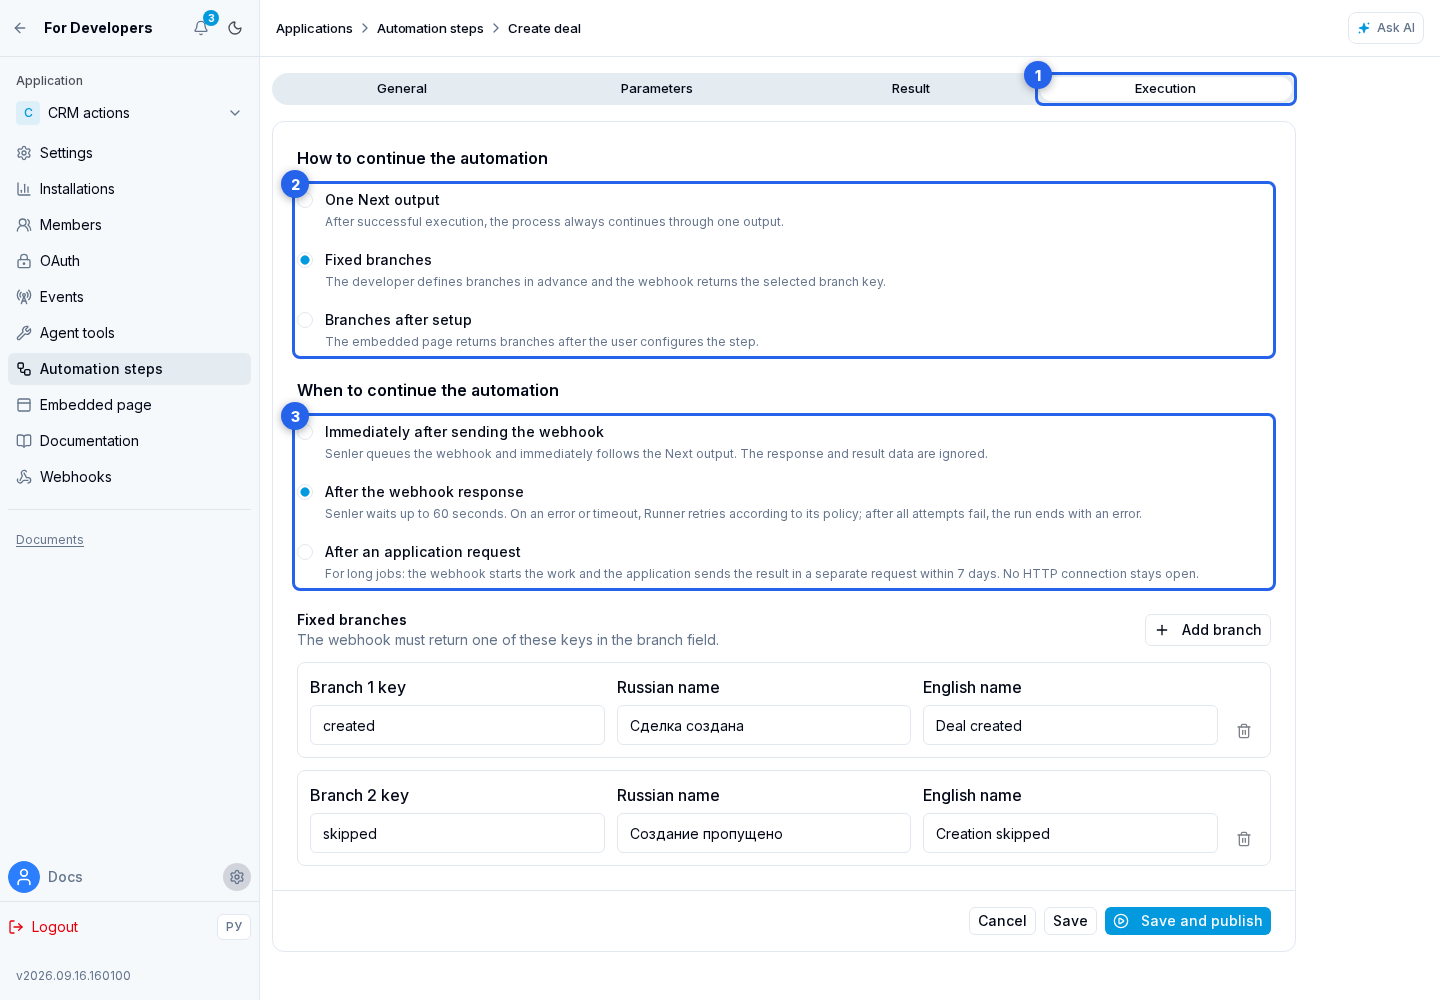The height and width of the screenshot is (1000, 1440).
Task: Click the Ask AI sparkle button
Action: [x=1385, y=28]
